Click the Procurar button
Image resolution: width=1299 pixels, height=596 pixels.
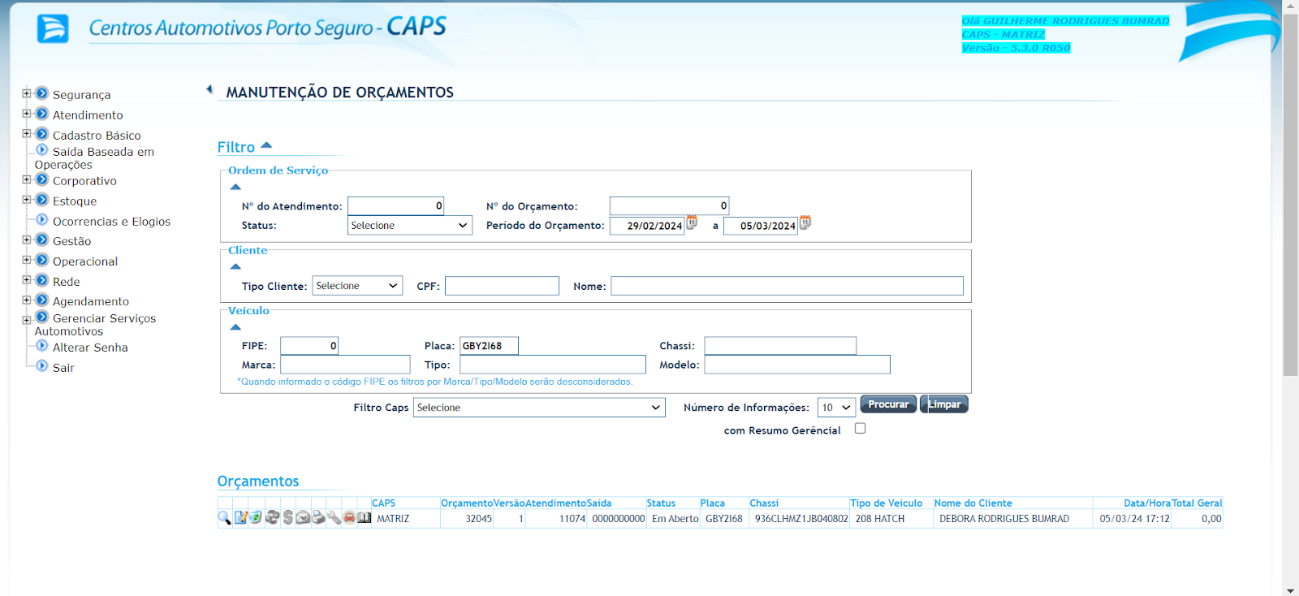pyautogui.click(x=888, y=404)
